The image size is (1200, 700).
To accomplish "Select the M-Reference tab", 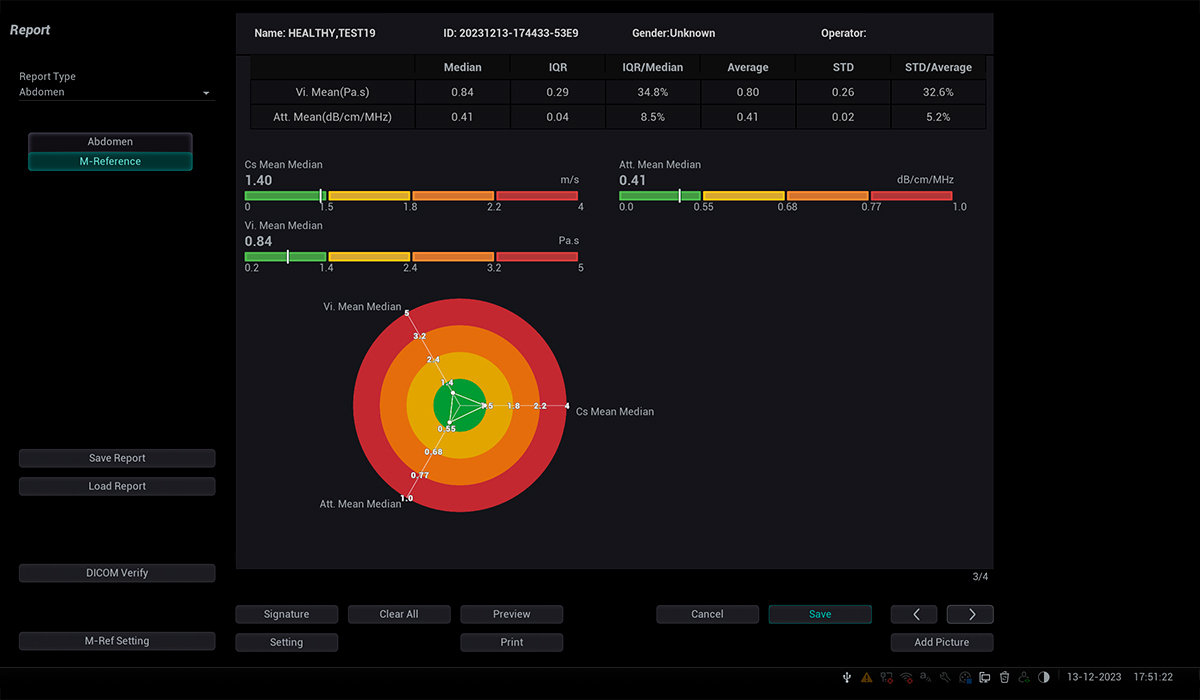I will pos(110,161).
